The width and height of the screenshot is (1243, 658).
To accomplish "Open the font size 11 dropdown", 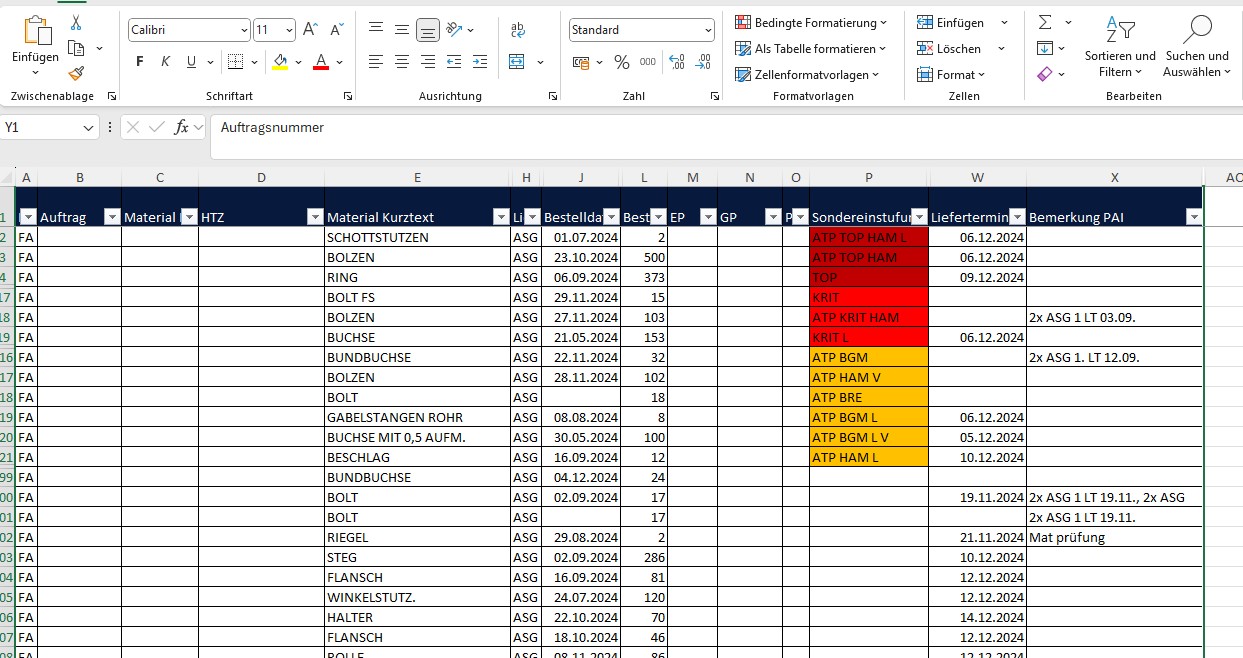I will point(289,30).
